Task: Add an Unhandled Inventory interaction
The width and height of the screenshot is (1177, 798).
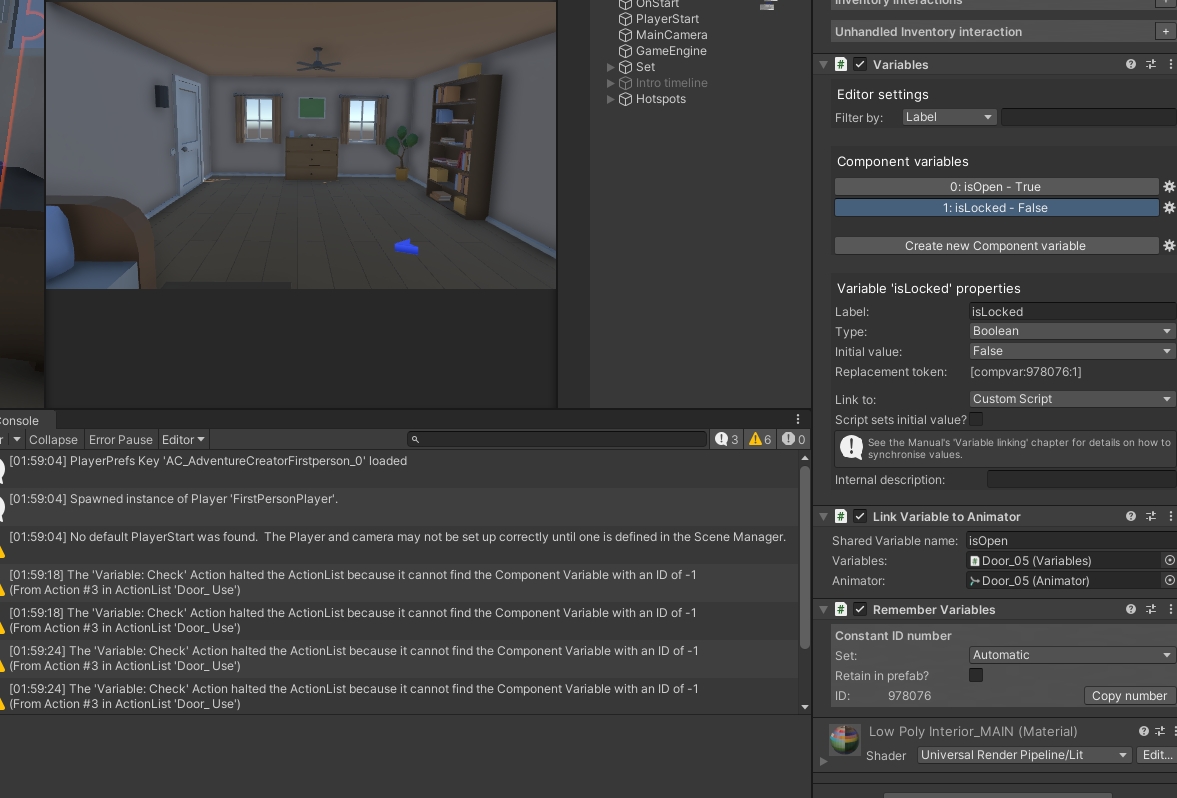Action: coord(1165,32)
